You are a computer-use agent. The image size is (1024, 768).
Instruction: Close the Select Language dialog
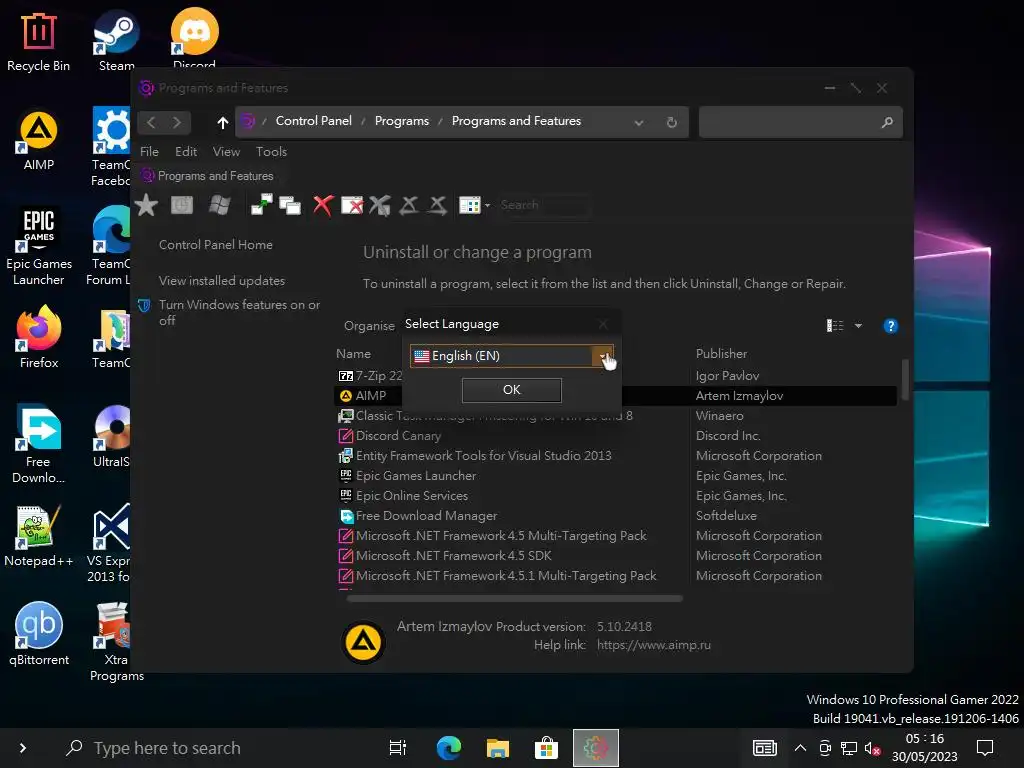tap(603, 324)
